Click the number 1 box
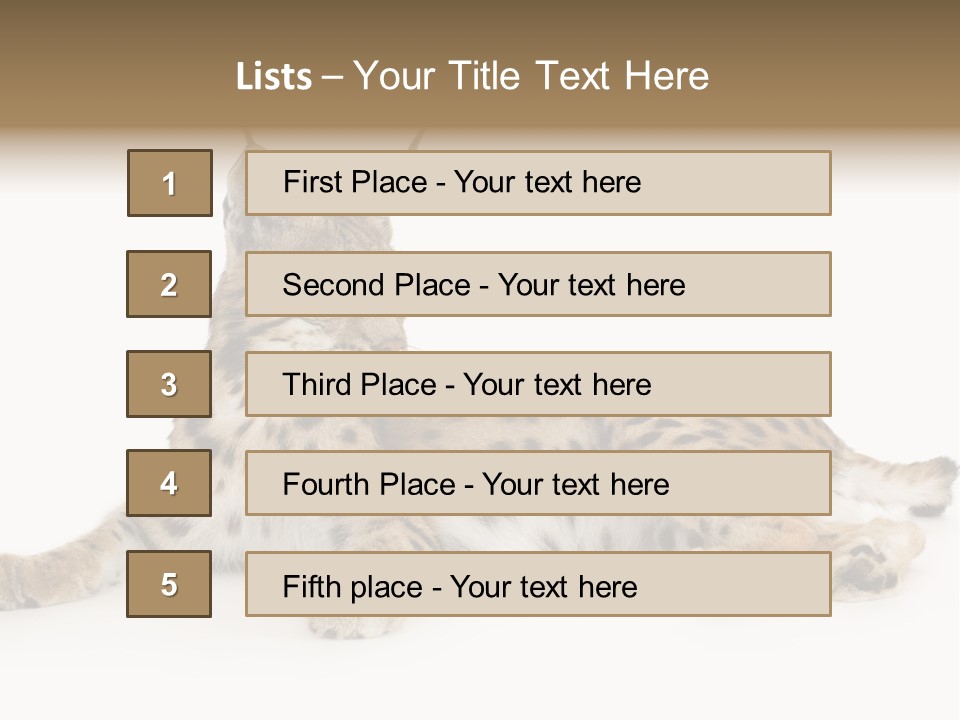This screenshot has height=720, width=960. 170,183
